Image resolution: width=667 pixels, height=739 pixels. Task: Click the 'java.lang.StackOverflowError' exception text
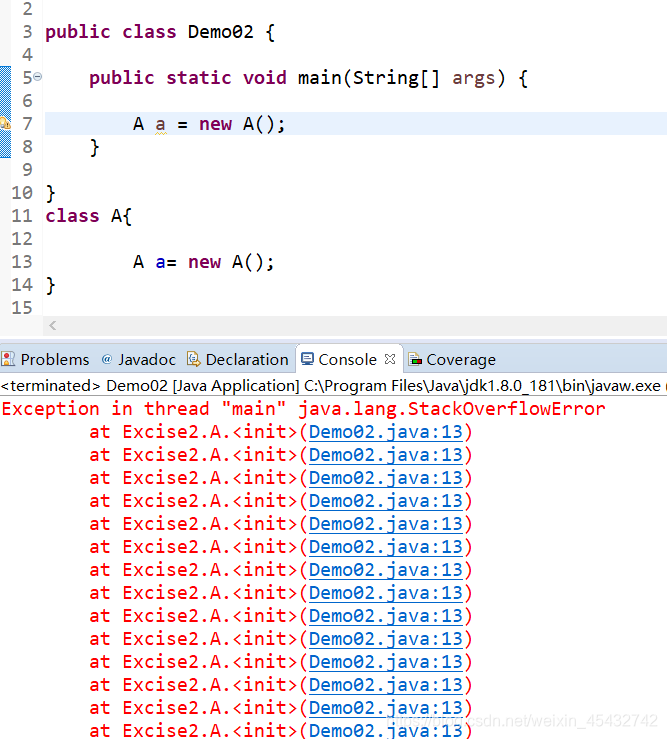pos(452,409)
